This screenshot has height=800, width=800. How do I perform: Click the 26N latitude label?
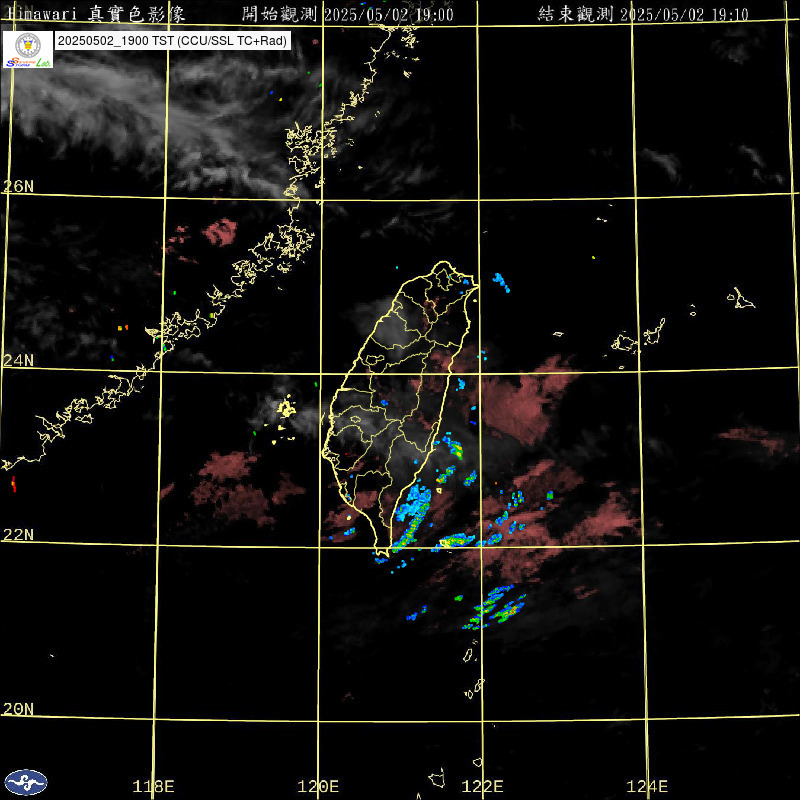(x=18, y=186)
